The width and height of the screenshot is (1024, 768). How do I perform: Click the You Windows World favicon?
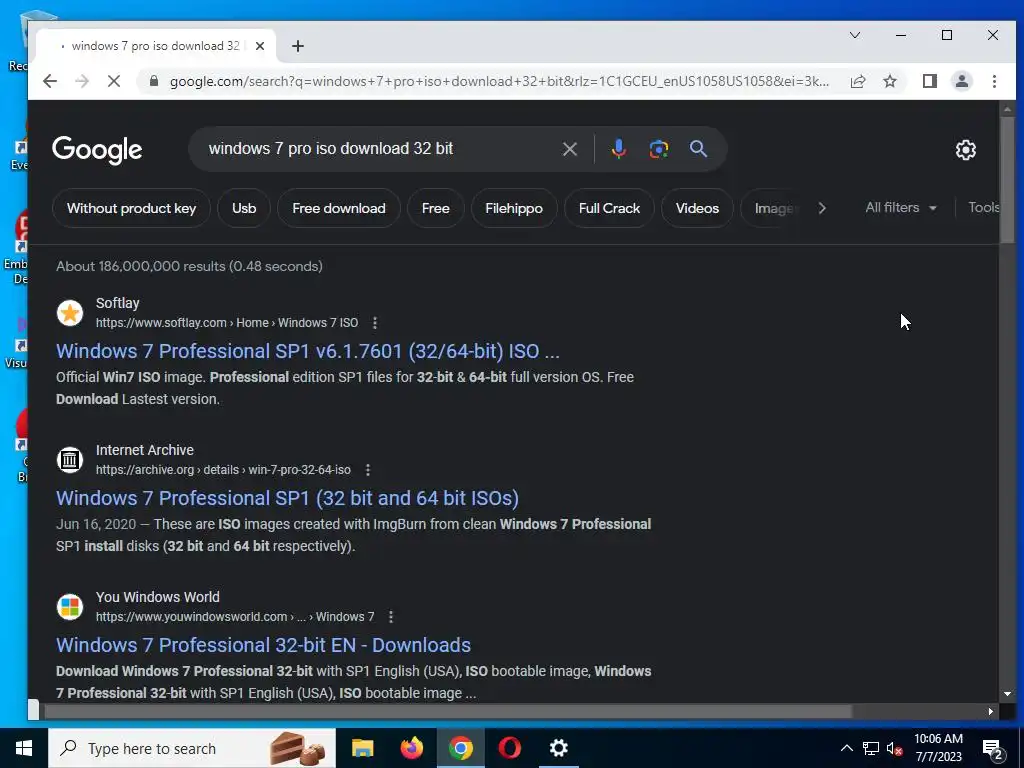(70, 607)
